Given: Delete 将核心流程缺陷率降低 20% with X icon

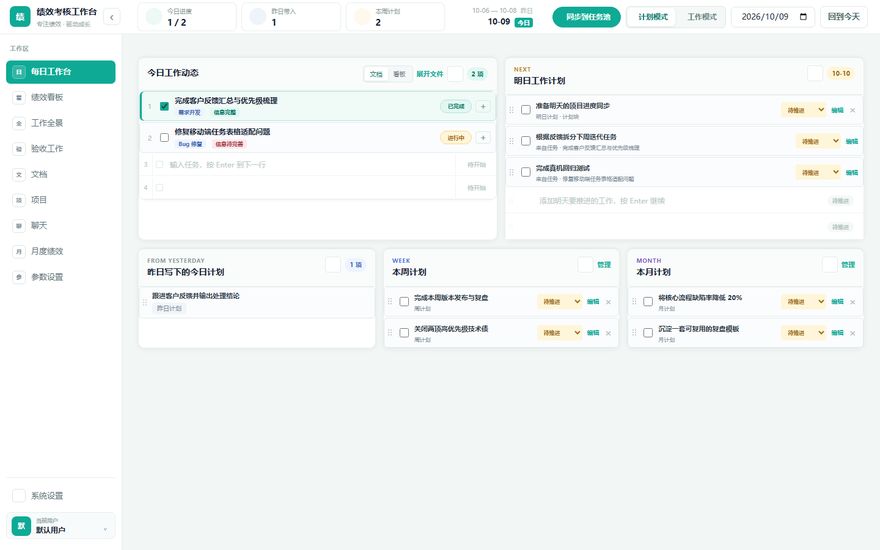Looking at the screenshot, I should tap(852, 302).
